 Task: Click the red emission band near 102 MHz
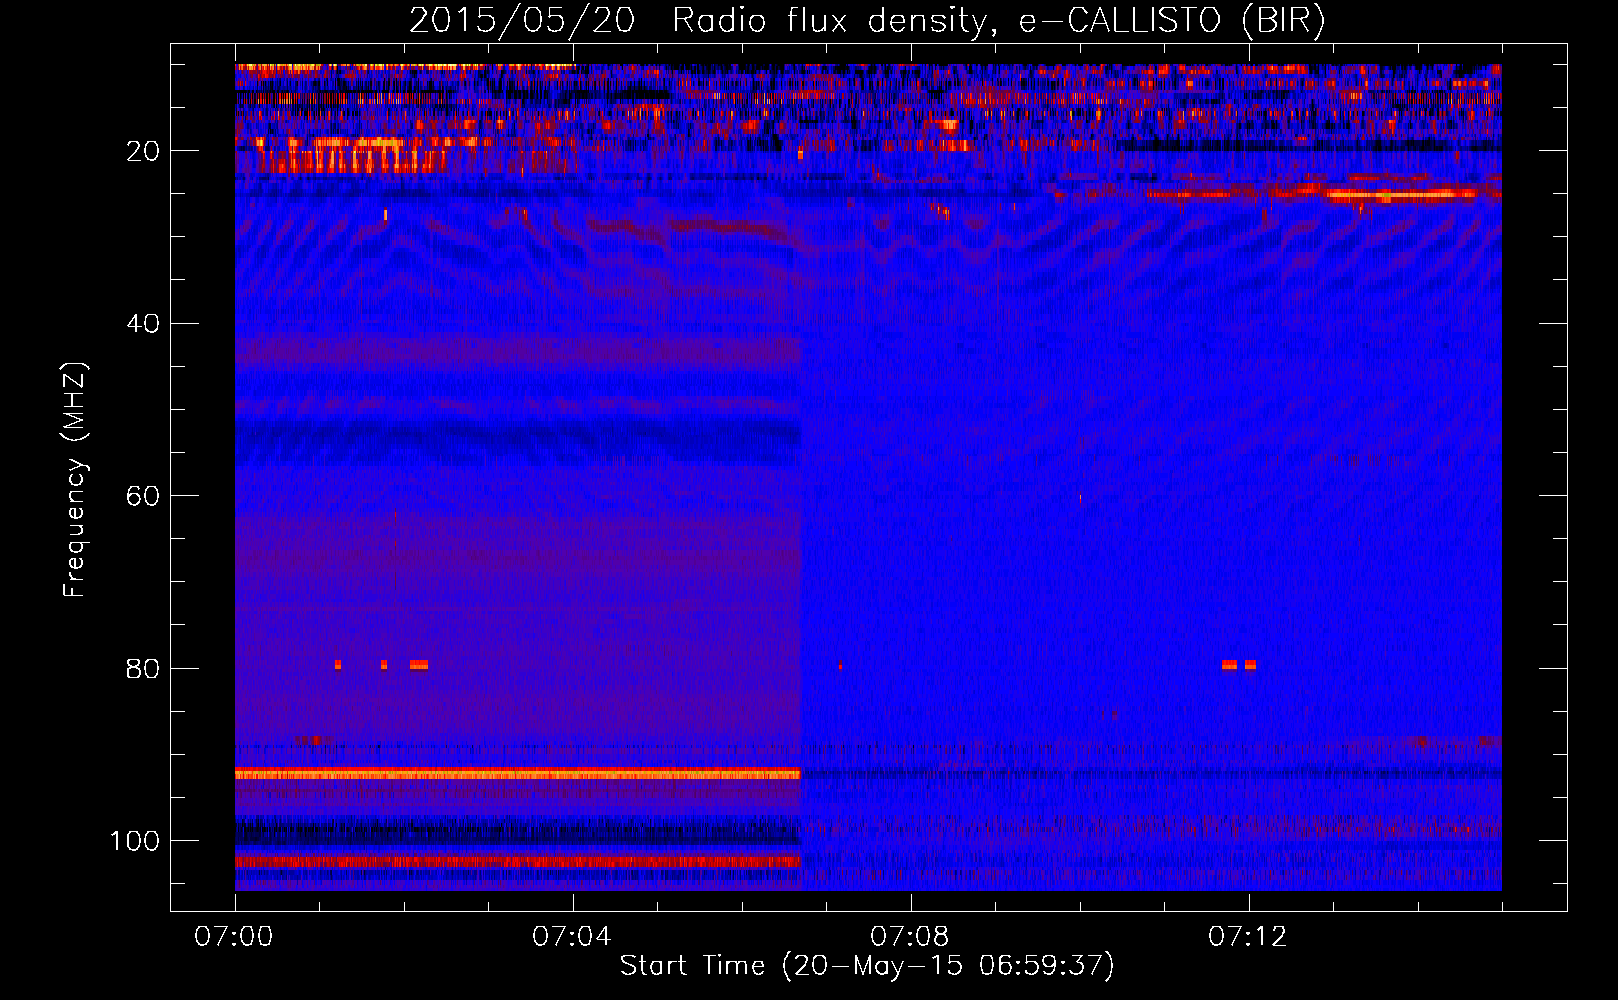pyautogui.click(x=518, y=861)
